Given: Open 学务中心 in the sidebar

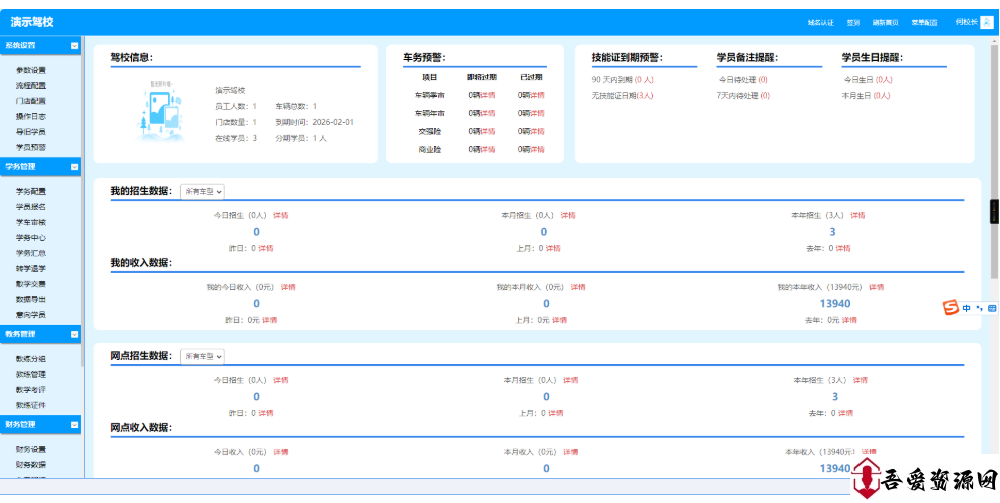Looking at the screenshot, I should tap(31, 237).
